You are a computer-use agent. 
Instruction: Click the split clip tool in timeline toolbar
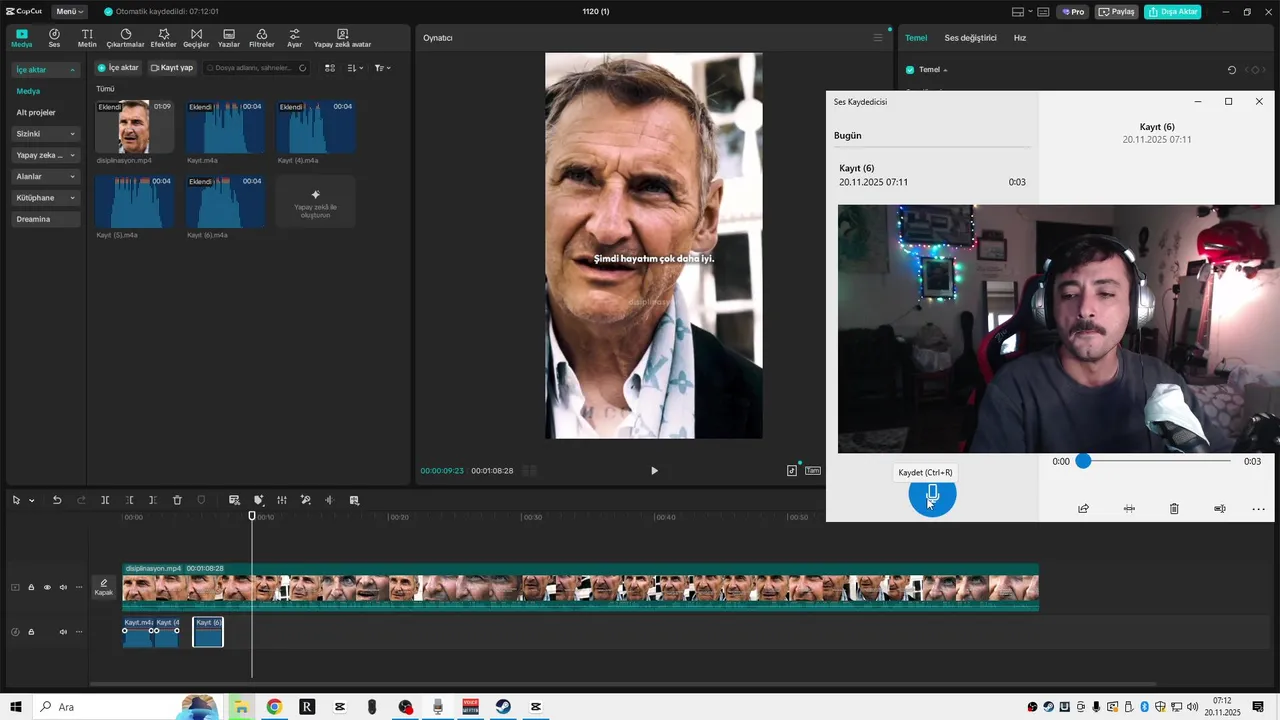105,500
